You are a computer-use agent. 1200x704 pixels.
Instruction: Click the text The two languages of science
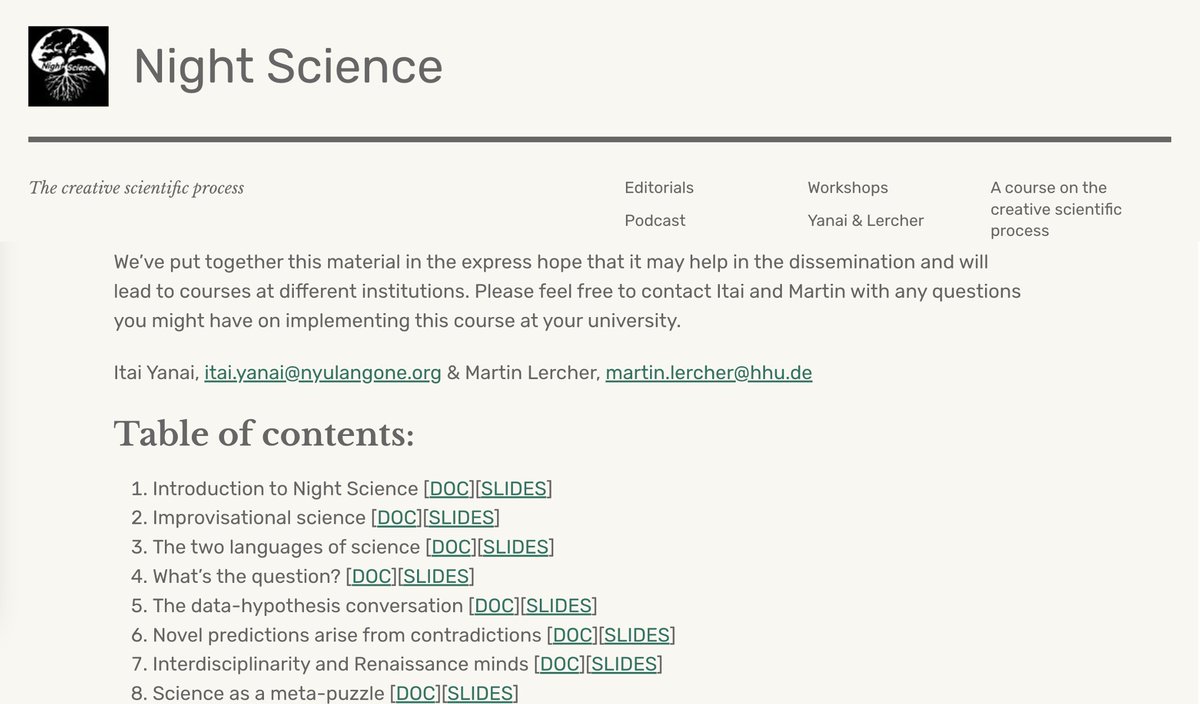[x=286, y=547]
